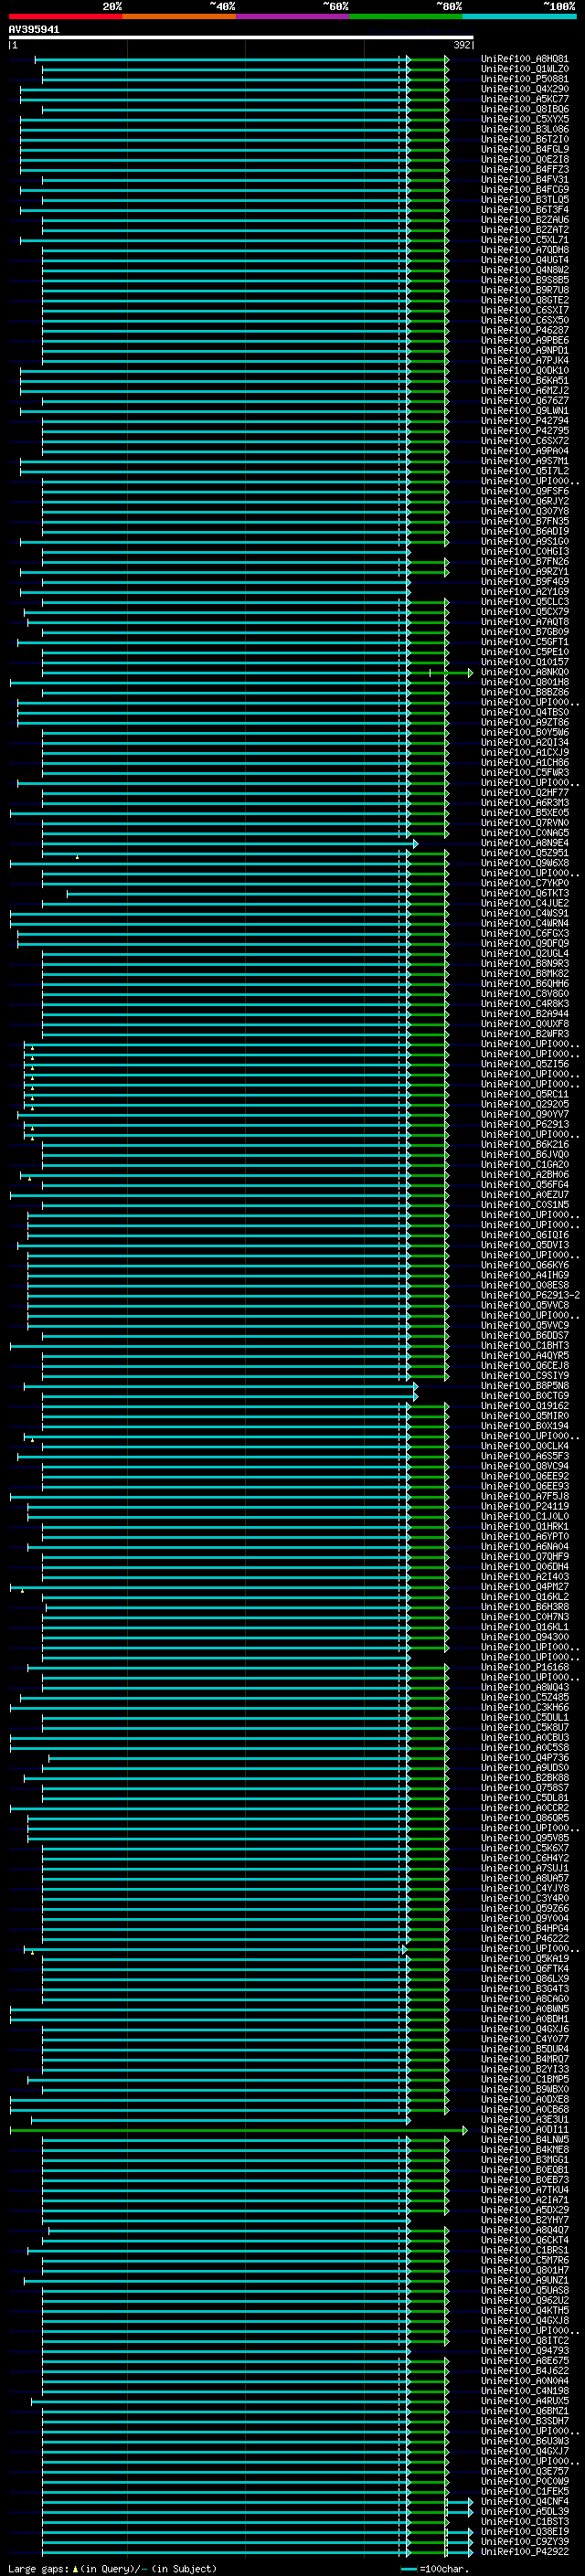Select the UniRef100_B9R7U8 label
Viewport: 585px width, 2576px height.
[525, 290]
